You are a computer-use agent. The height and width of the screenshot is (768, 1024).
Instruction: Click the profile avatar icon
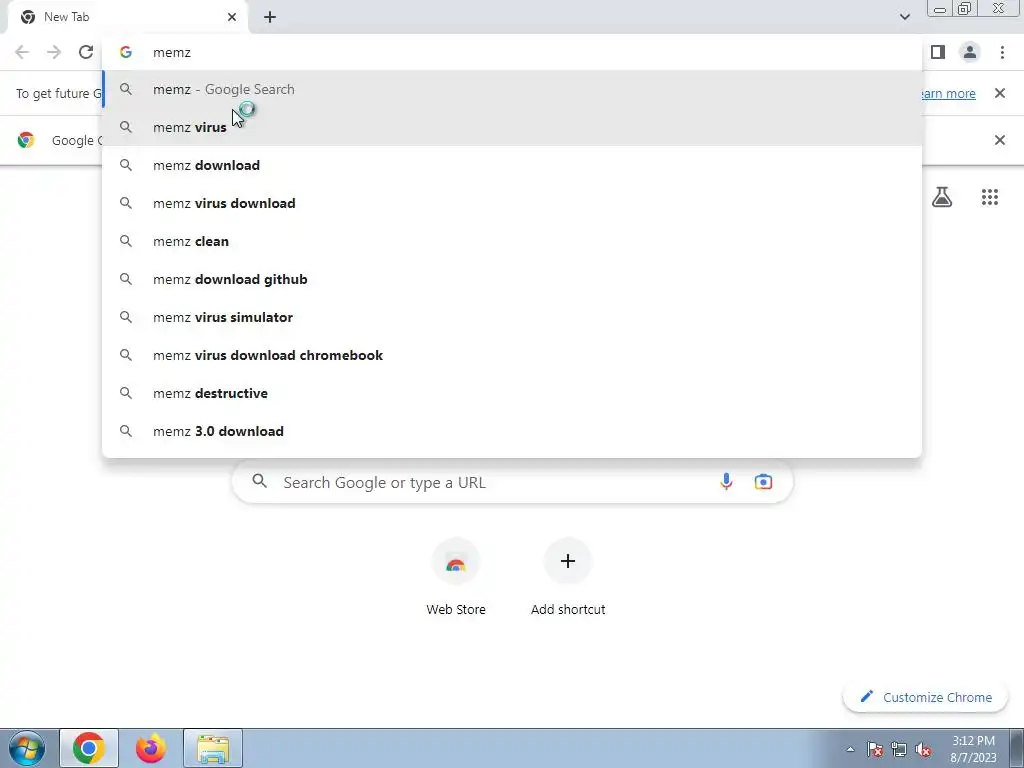click(x=970, y=52)
